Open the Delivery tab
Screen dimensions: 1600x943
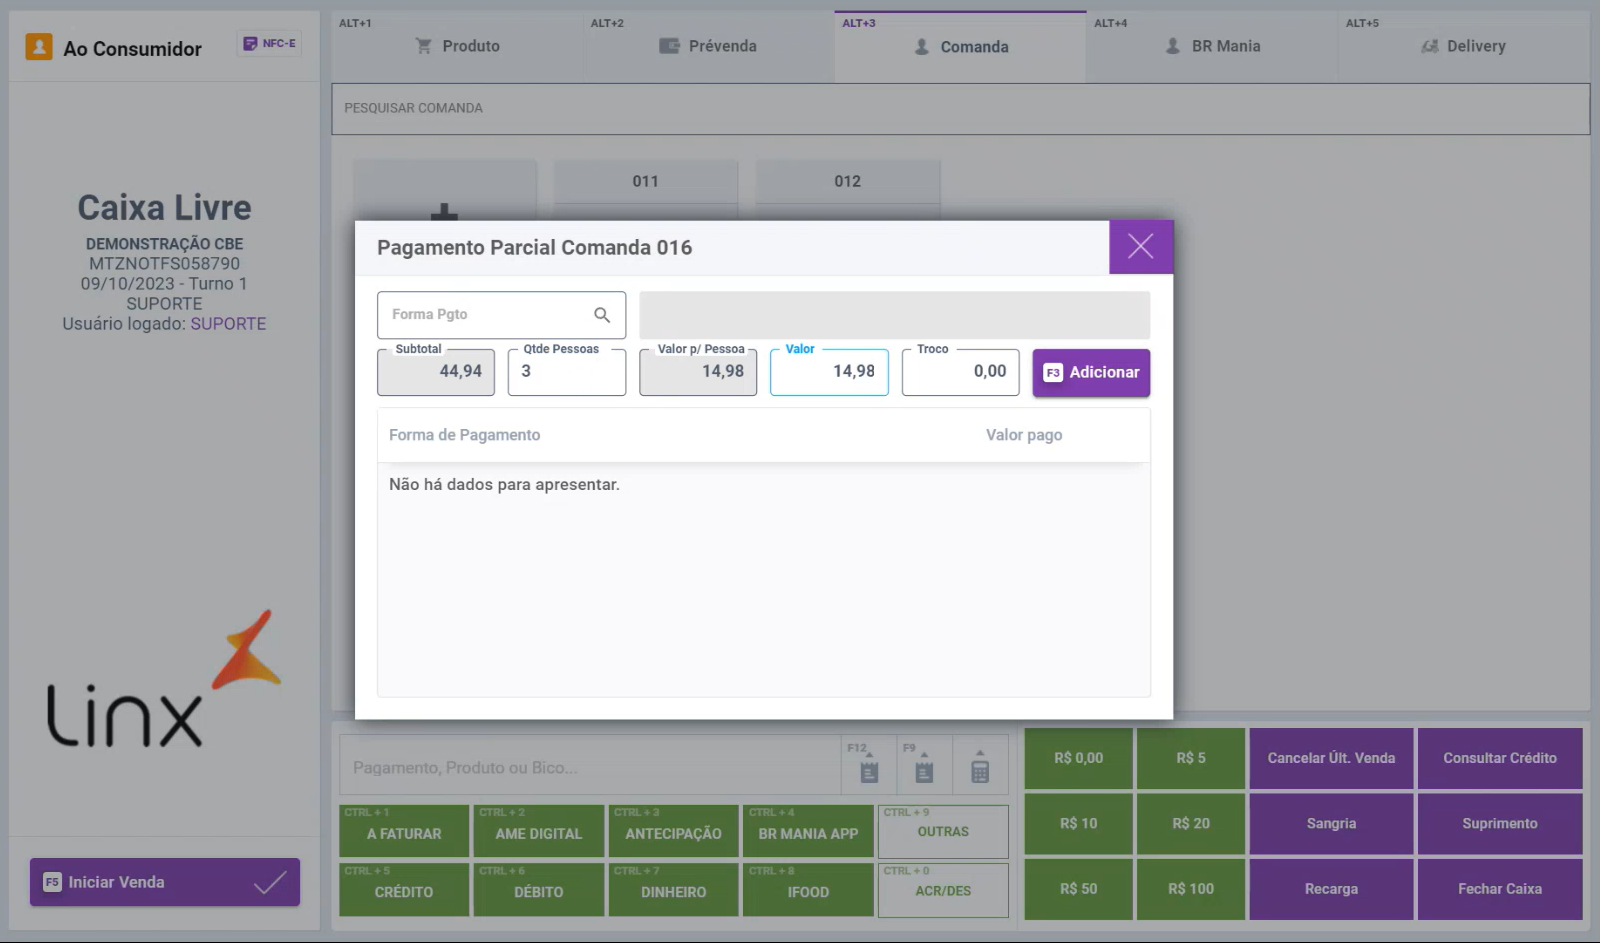coord(1464,47)
